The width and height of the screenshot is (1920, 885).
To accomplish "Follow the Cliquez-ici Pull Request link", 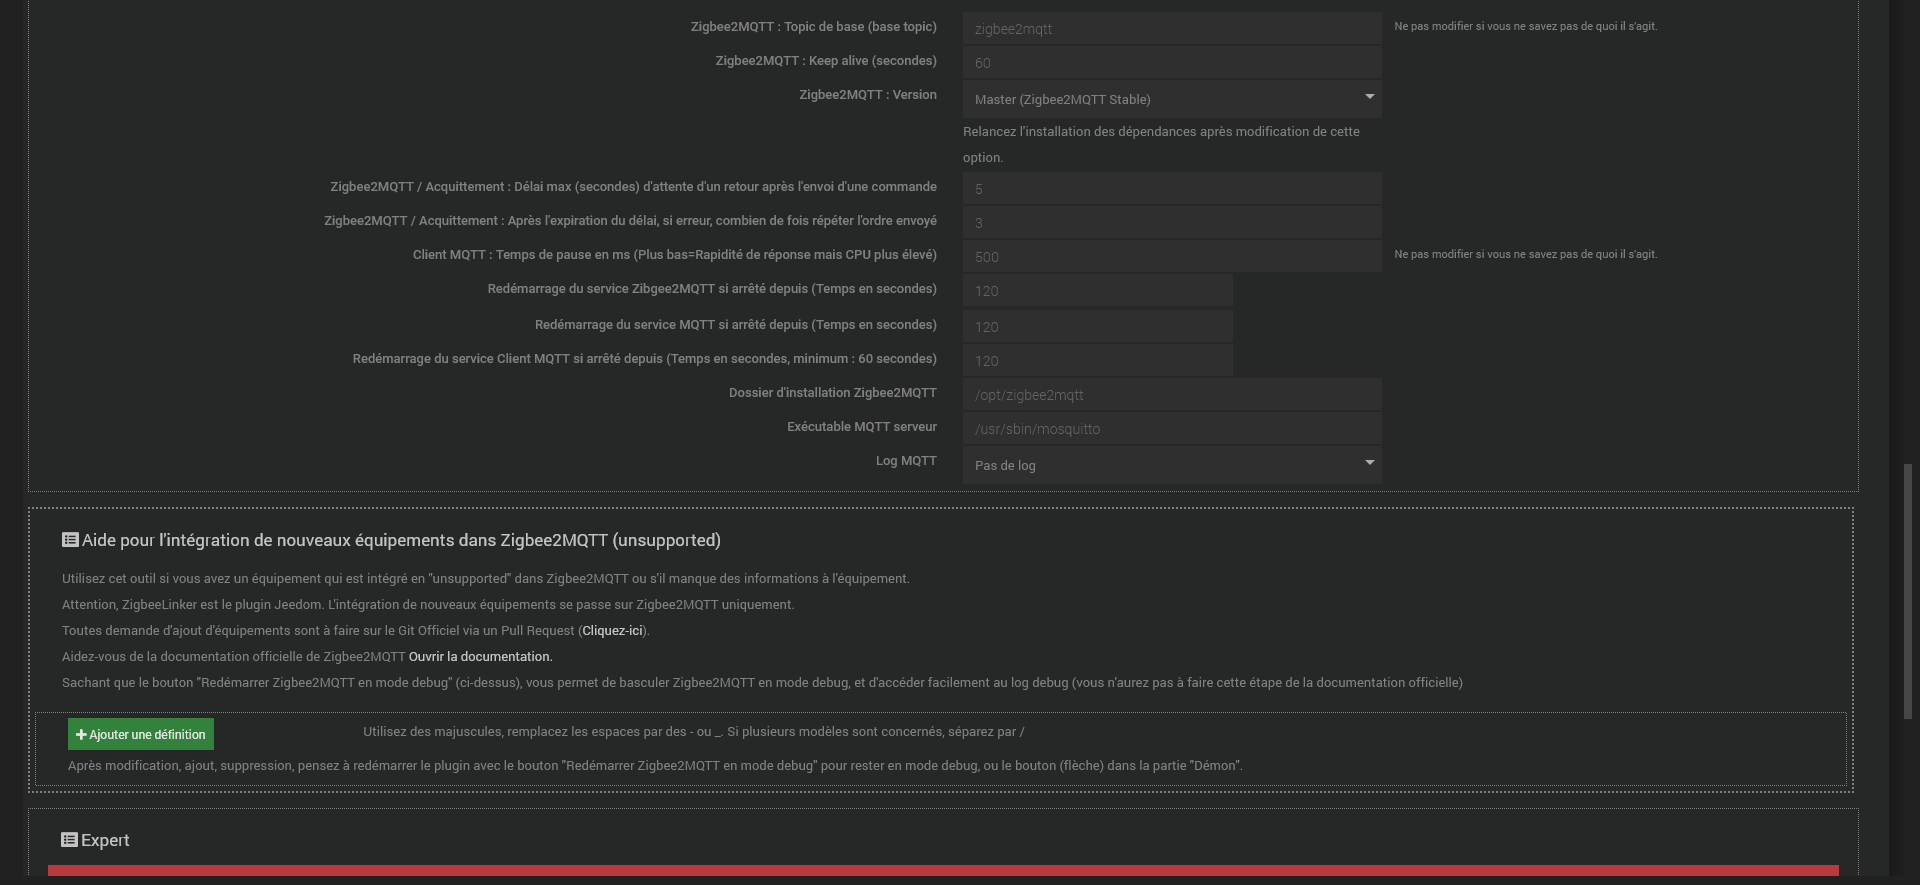I will point(613,631).
